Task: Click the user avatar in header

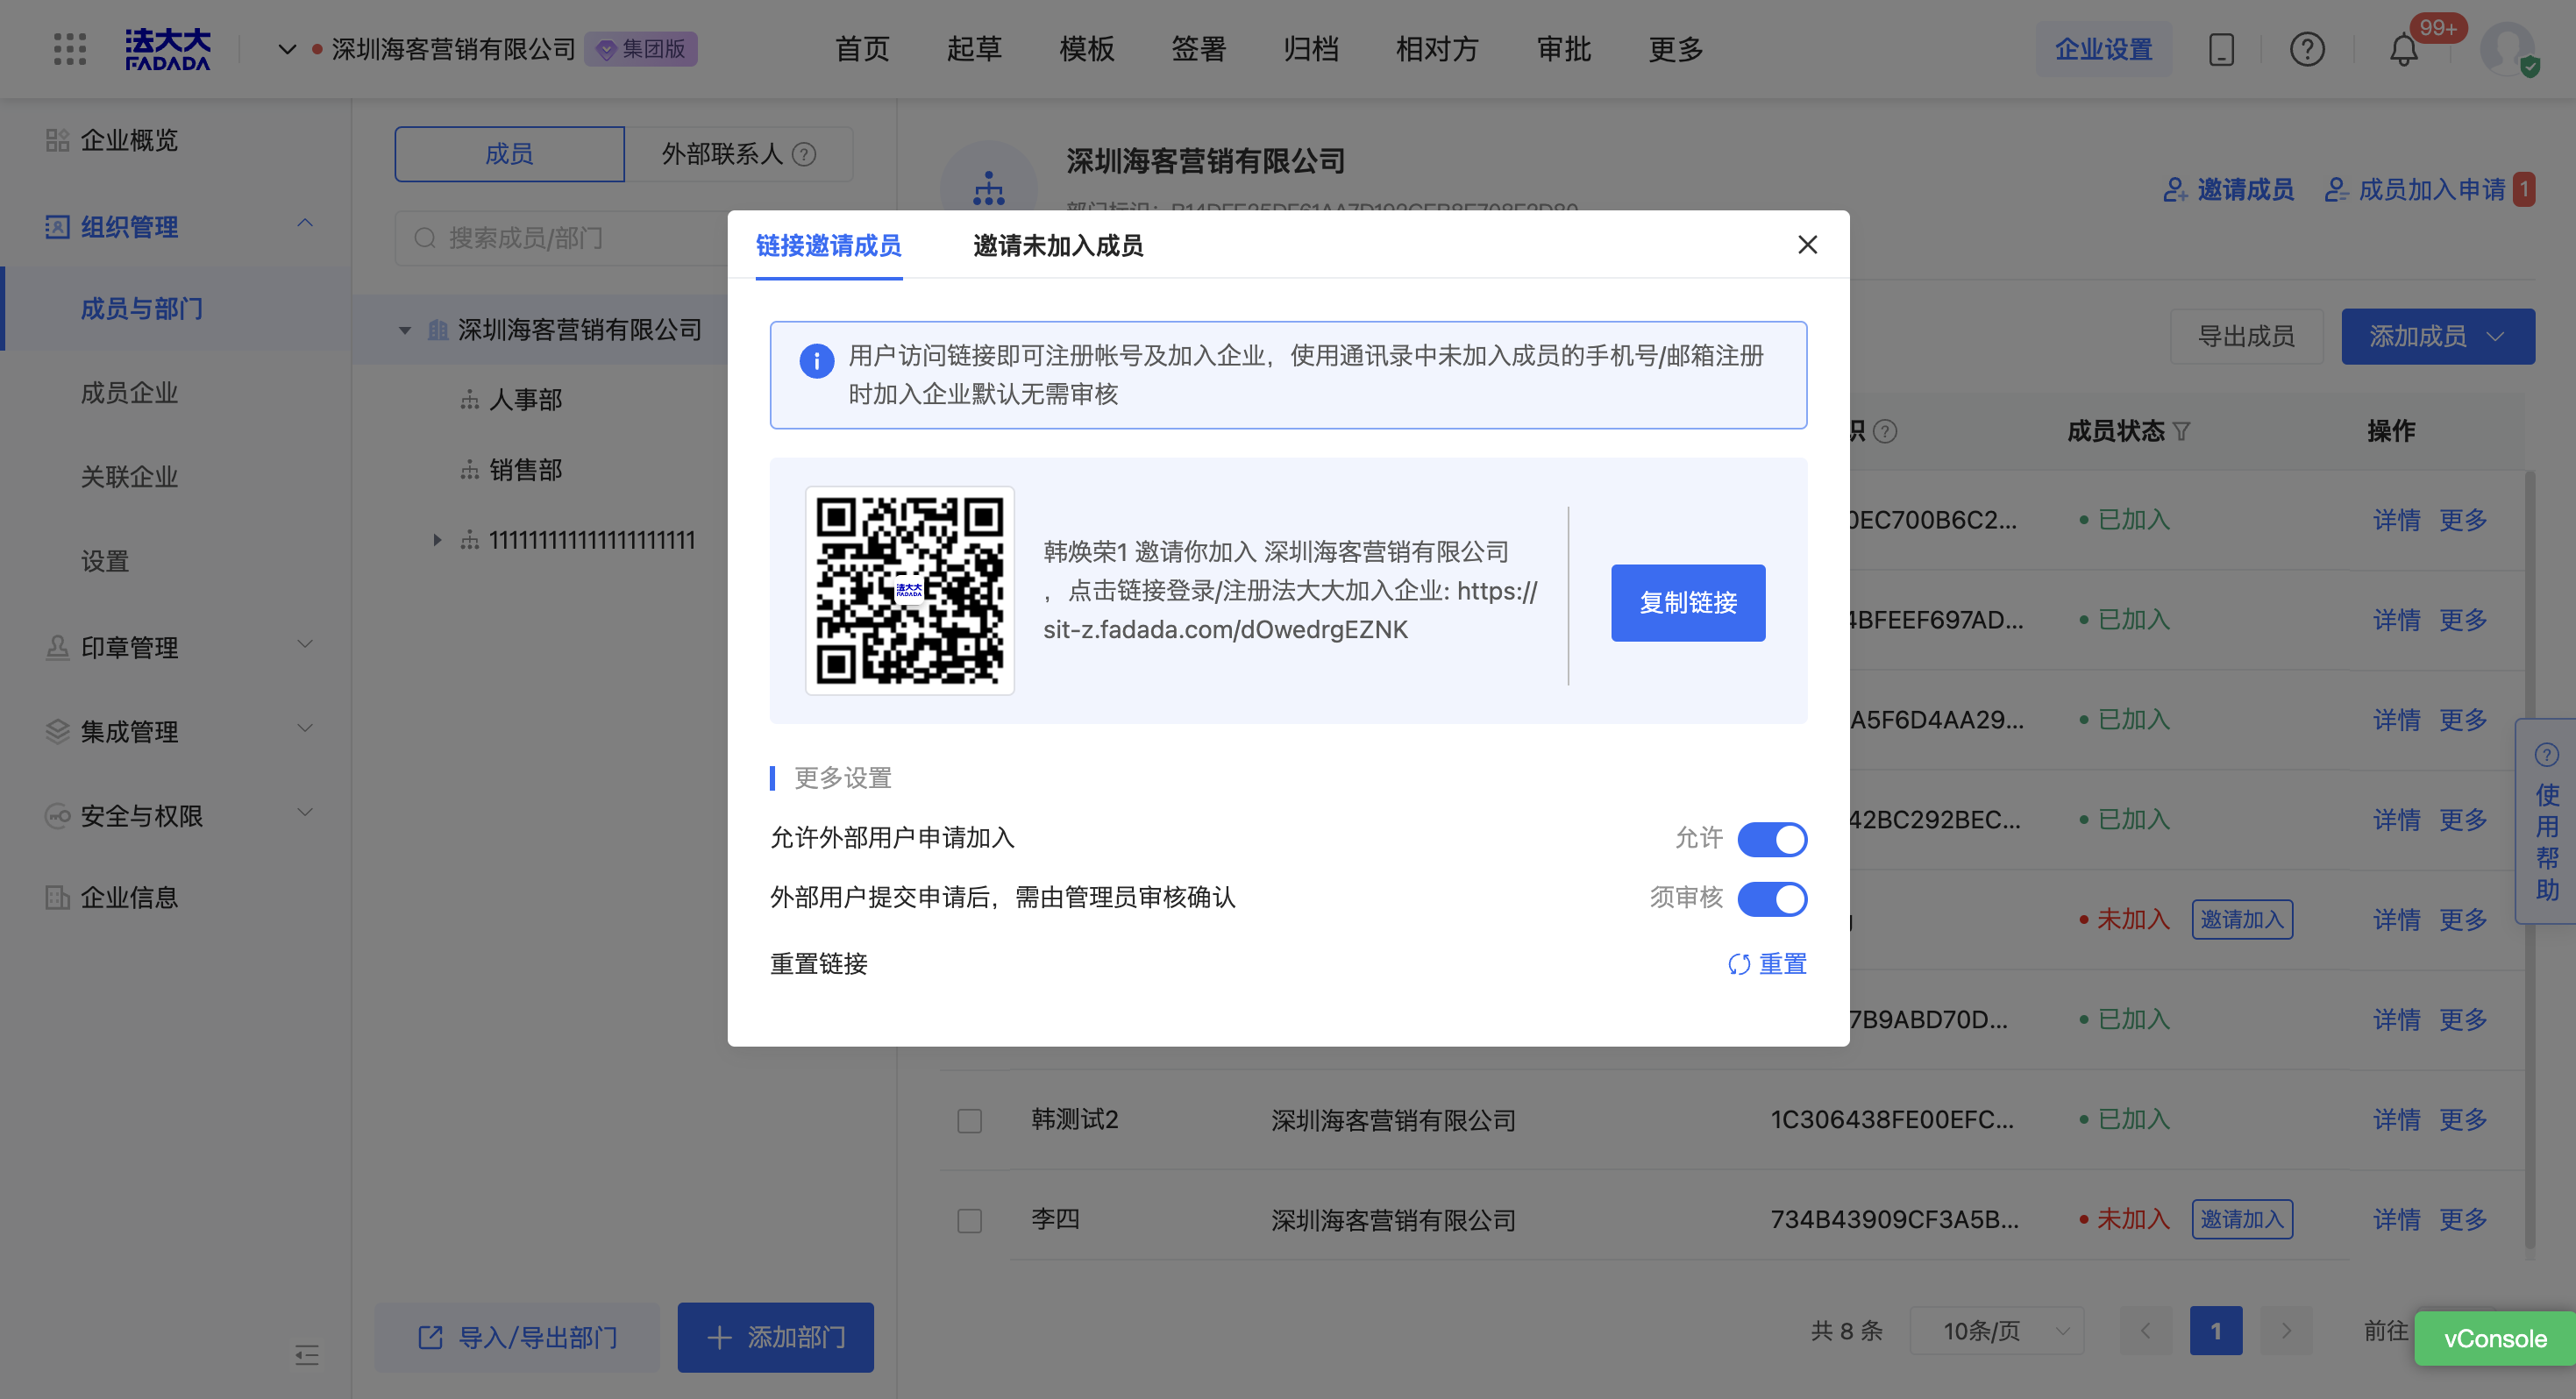Action: (x=2508, y=49)
